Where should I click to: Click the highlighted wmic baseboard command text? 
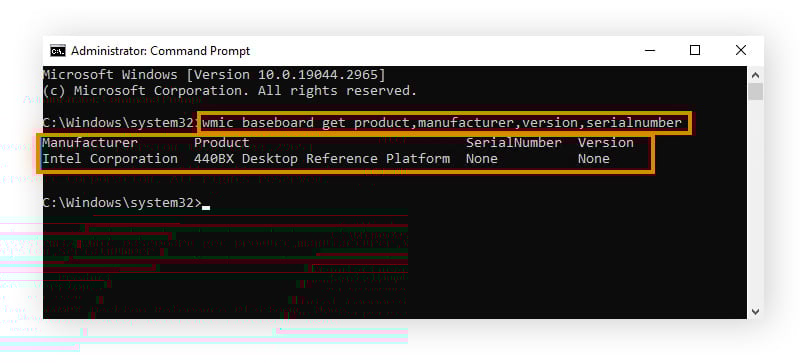click(x=442, y=123)
